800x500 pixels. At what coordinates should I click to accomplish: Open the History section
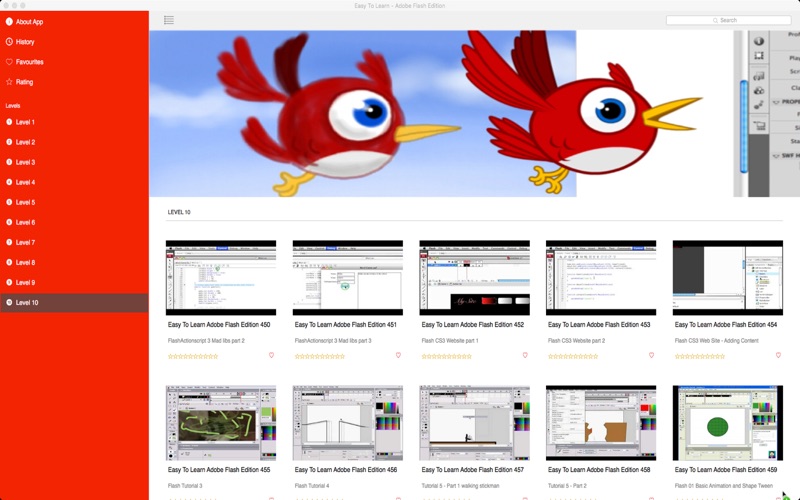(25, 42)
